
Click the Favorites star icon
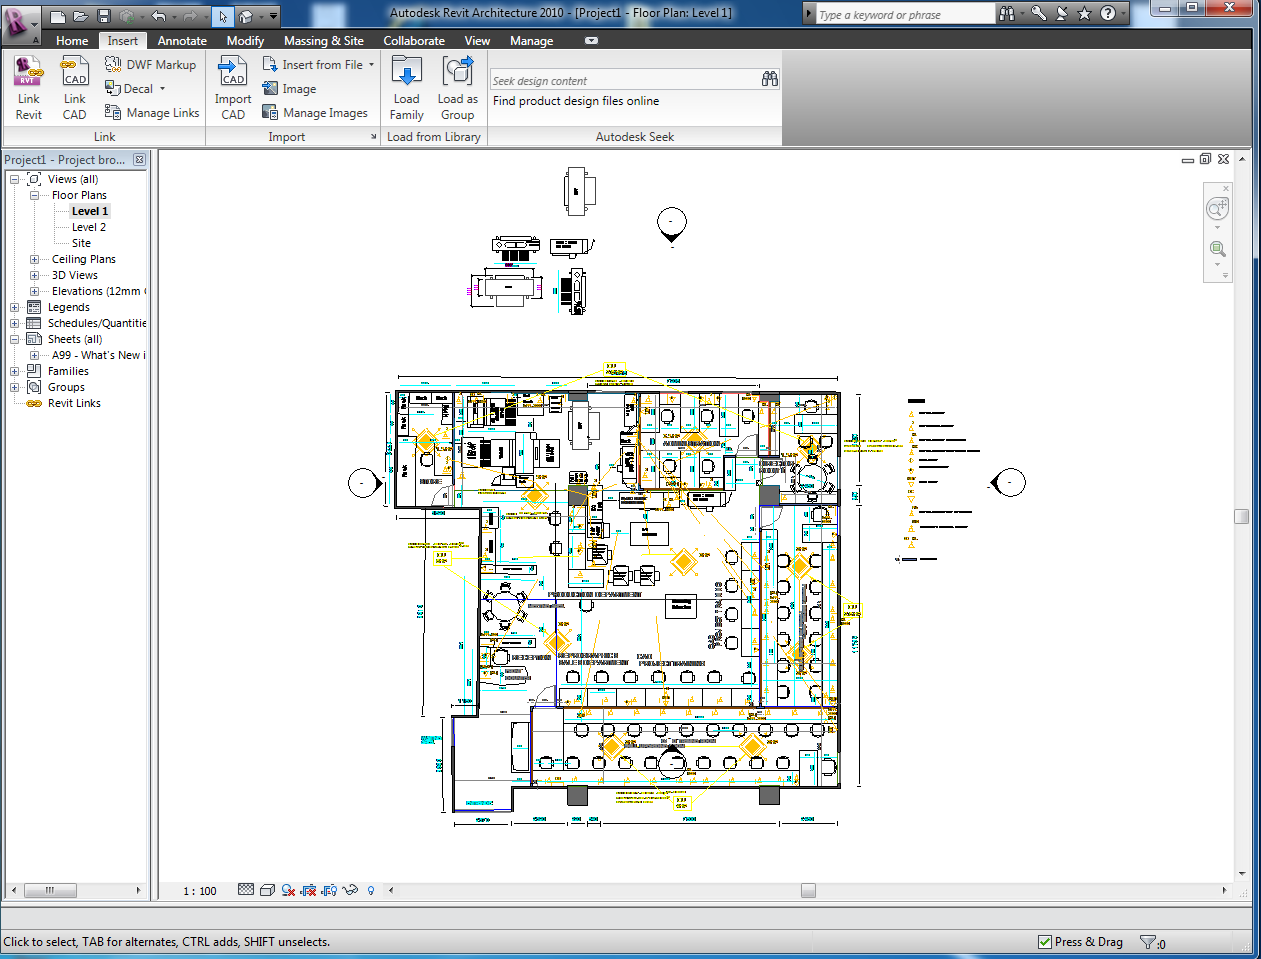(x=1085, y=14)
